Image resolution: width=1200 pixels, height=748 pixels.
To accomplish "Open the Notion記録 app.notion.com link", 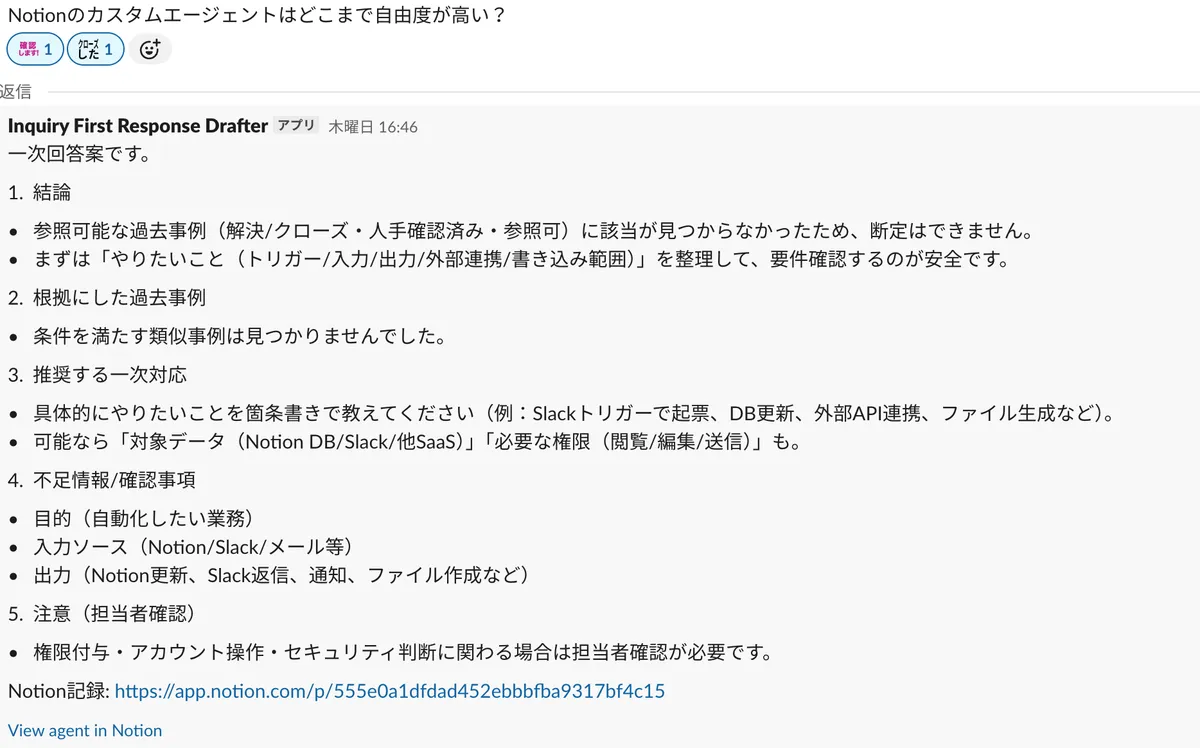I will [x=390, y=691].
